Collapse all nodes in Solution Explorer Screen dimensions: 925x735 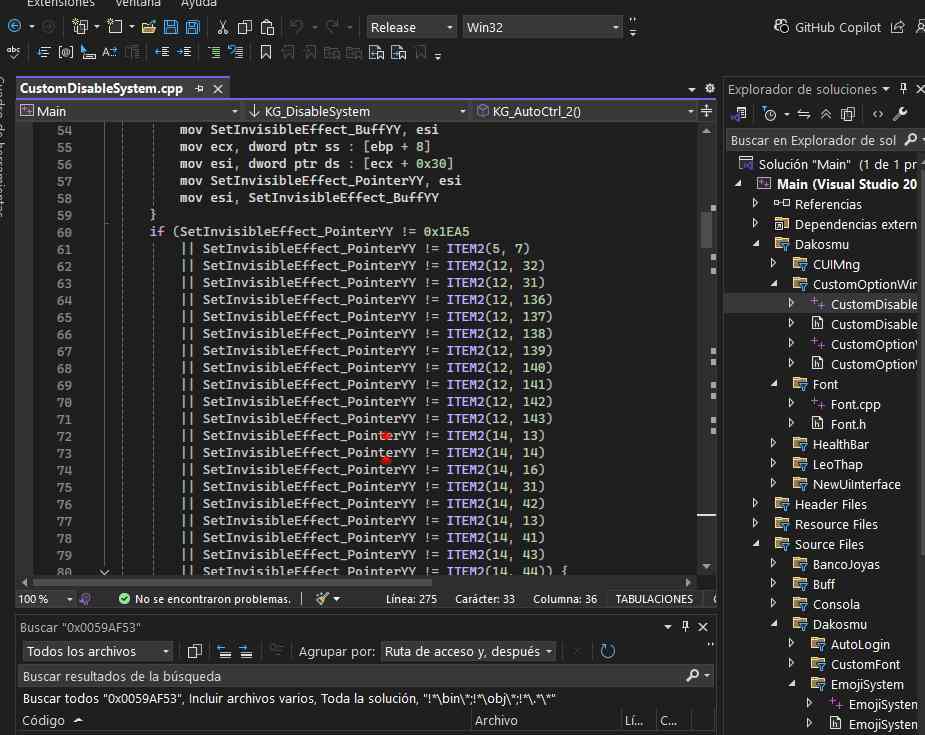(x=825, y=114)
